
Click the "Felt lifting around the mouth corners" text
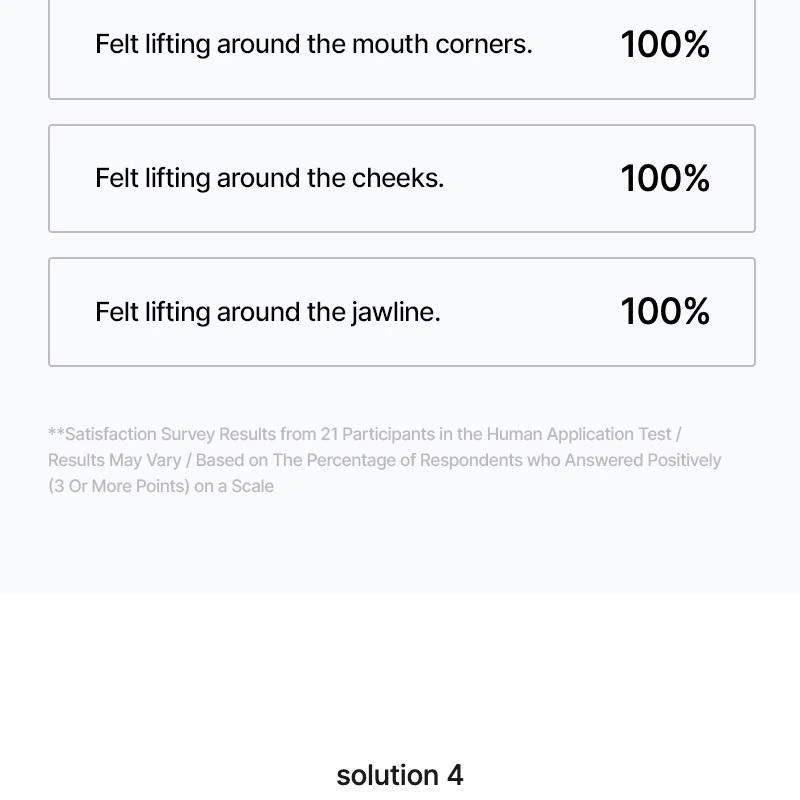tap(313, 44)
